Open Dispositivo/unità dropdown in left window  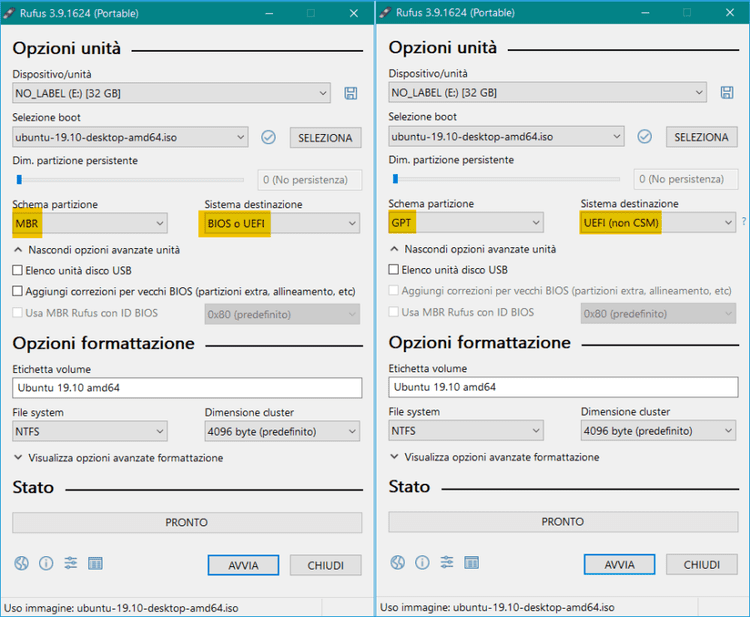[x=171, y=93]
